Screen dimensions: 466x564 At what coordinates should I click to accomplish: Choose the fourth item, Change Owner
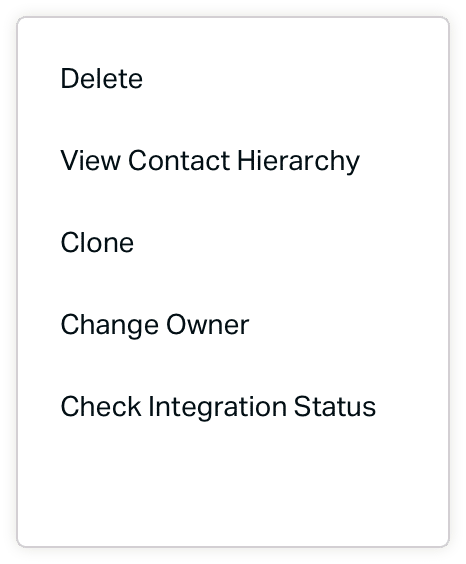pos(233,324)
